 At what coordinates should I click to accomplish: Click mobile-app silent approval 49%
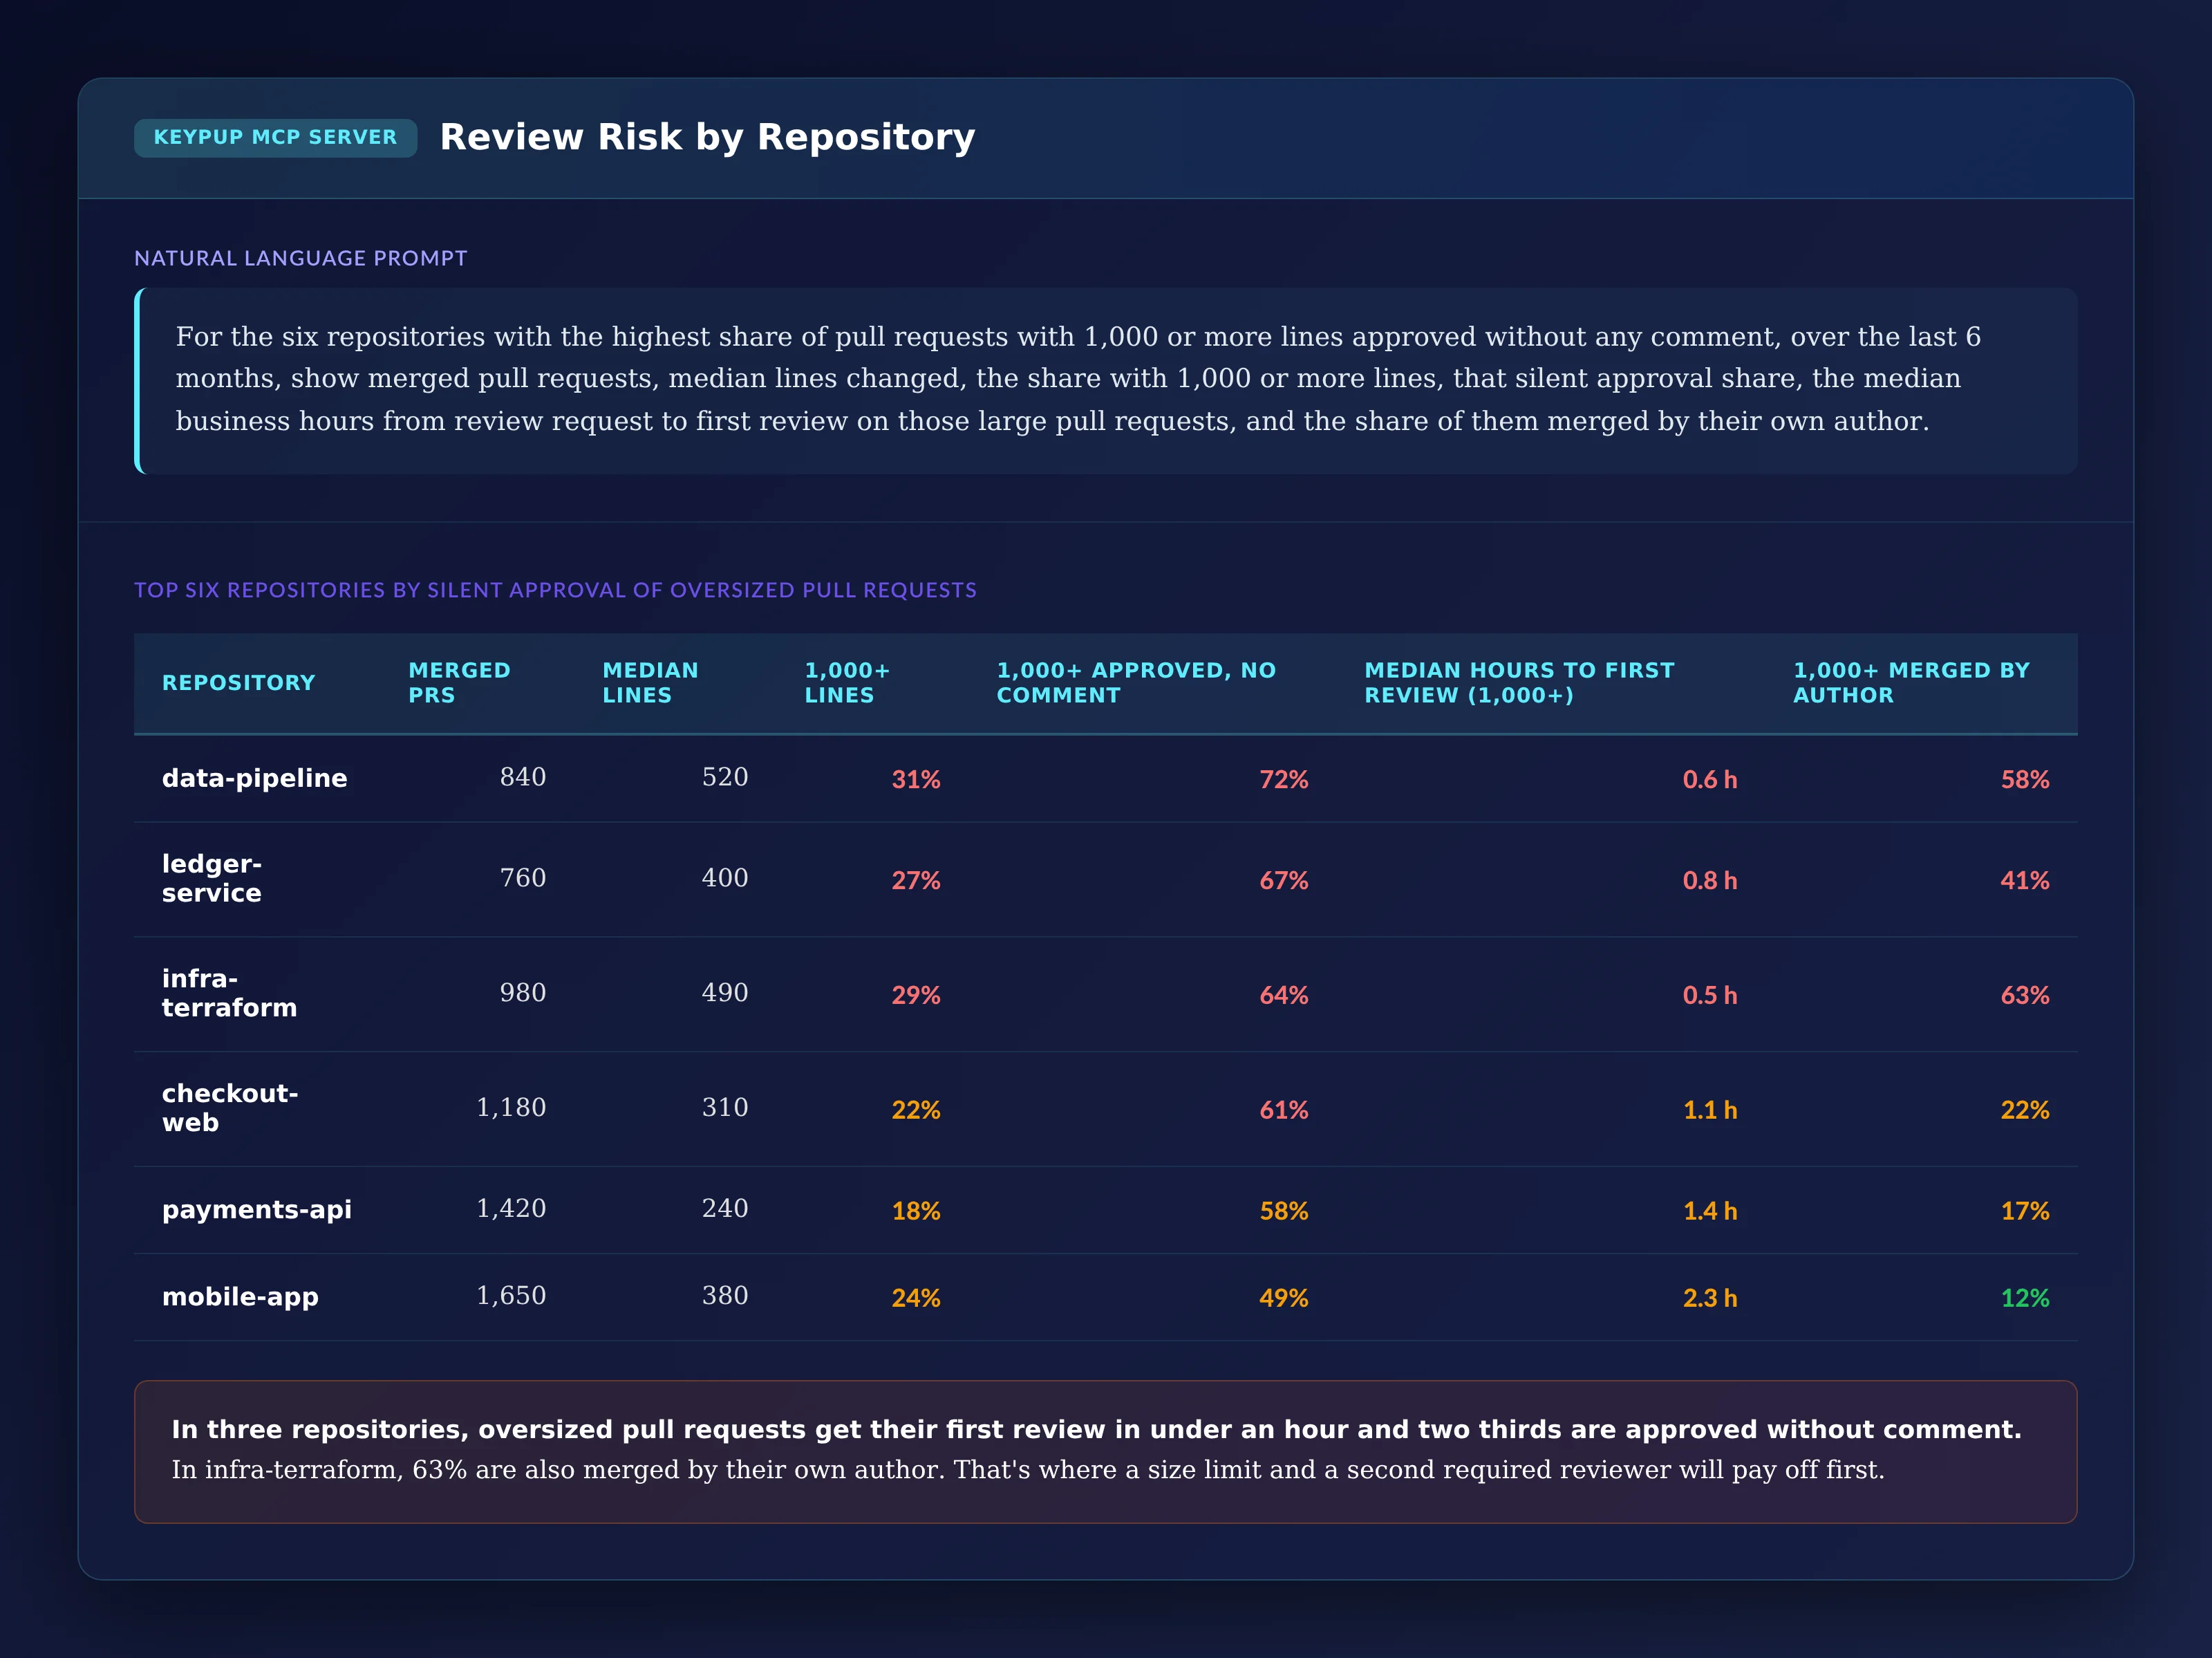(1284, 1298)
